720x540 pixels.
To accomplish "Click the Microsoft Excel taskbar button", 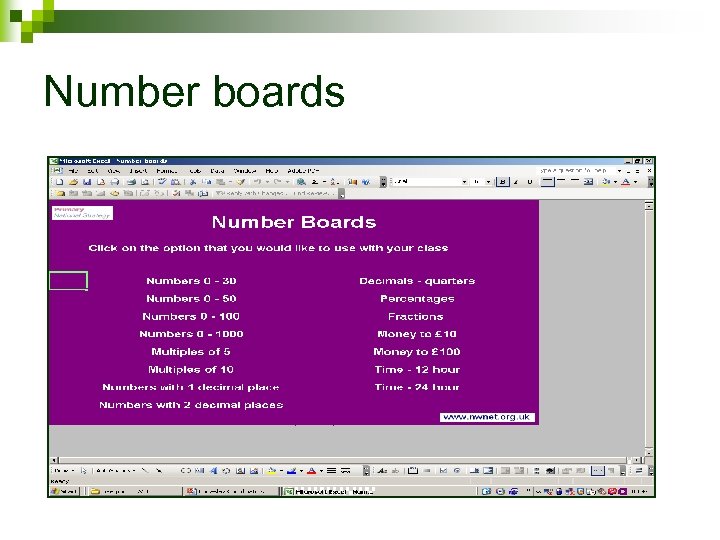I will coord(330,491).
